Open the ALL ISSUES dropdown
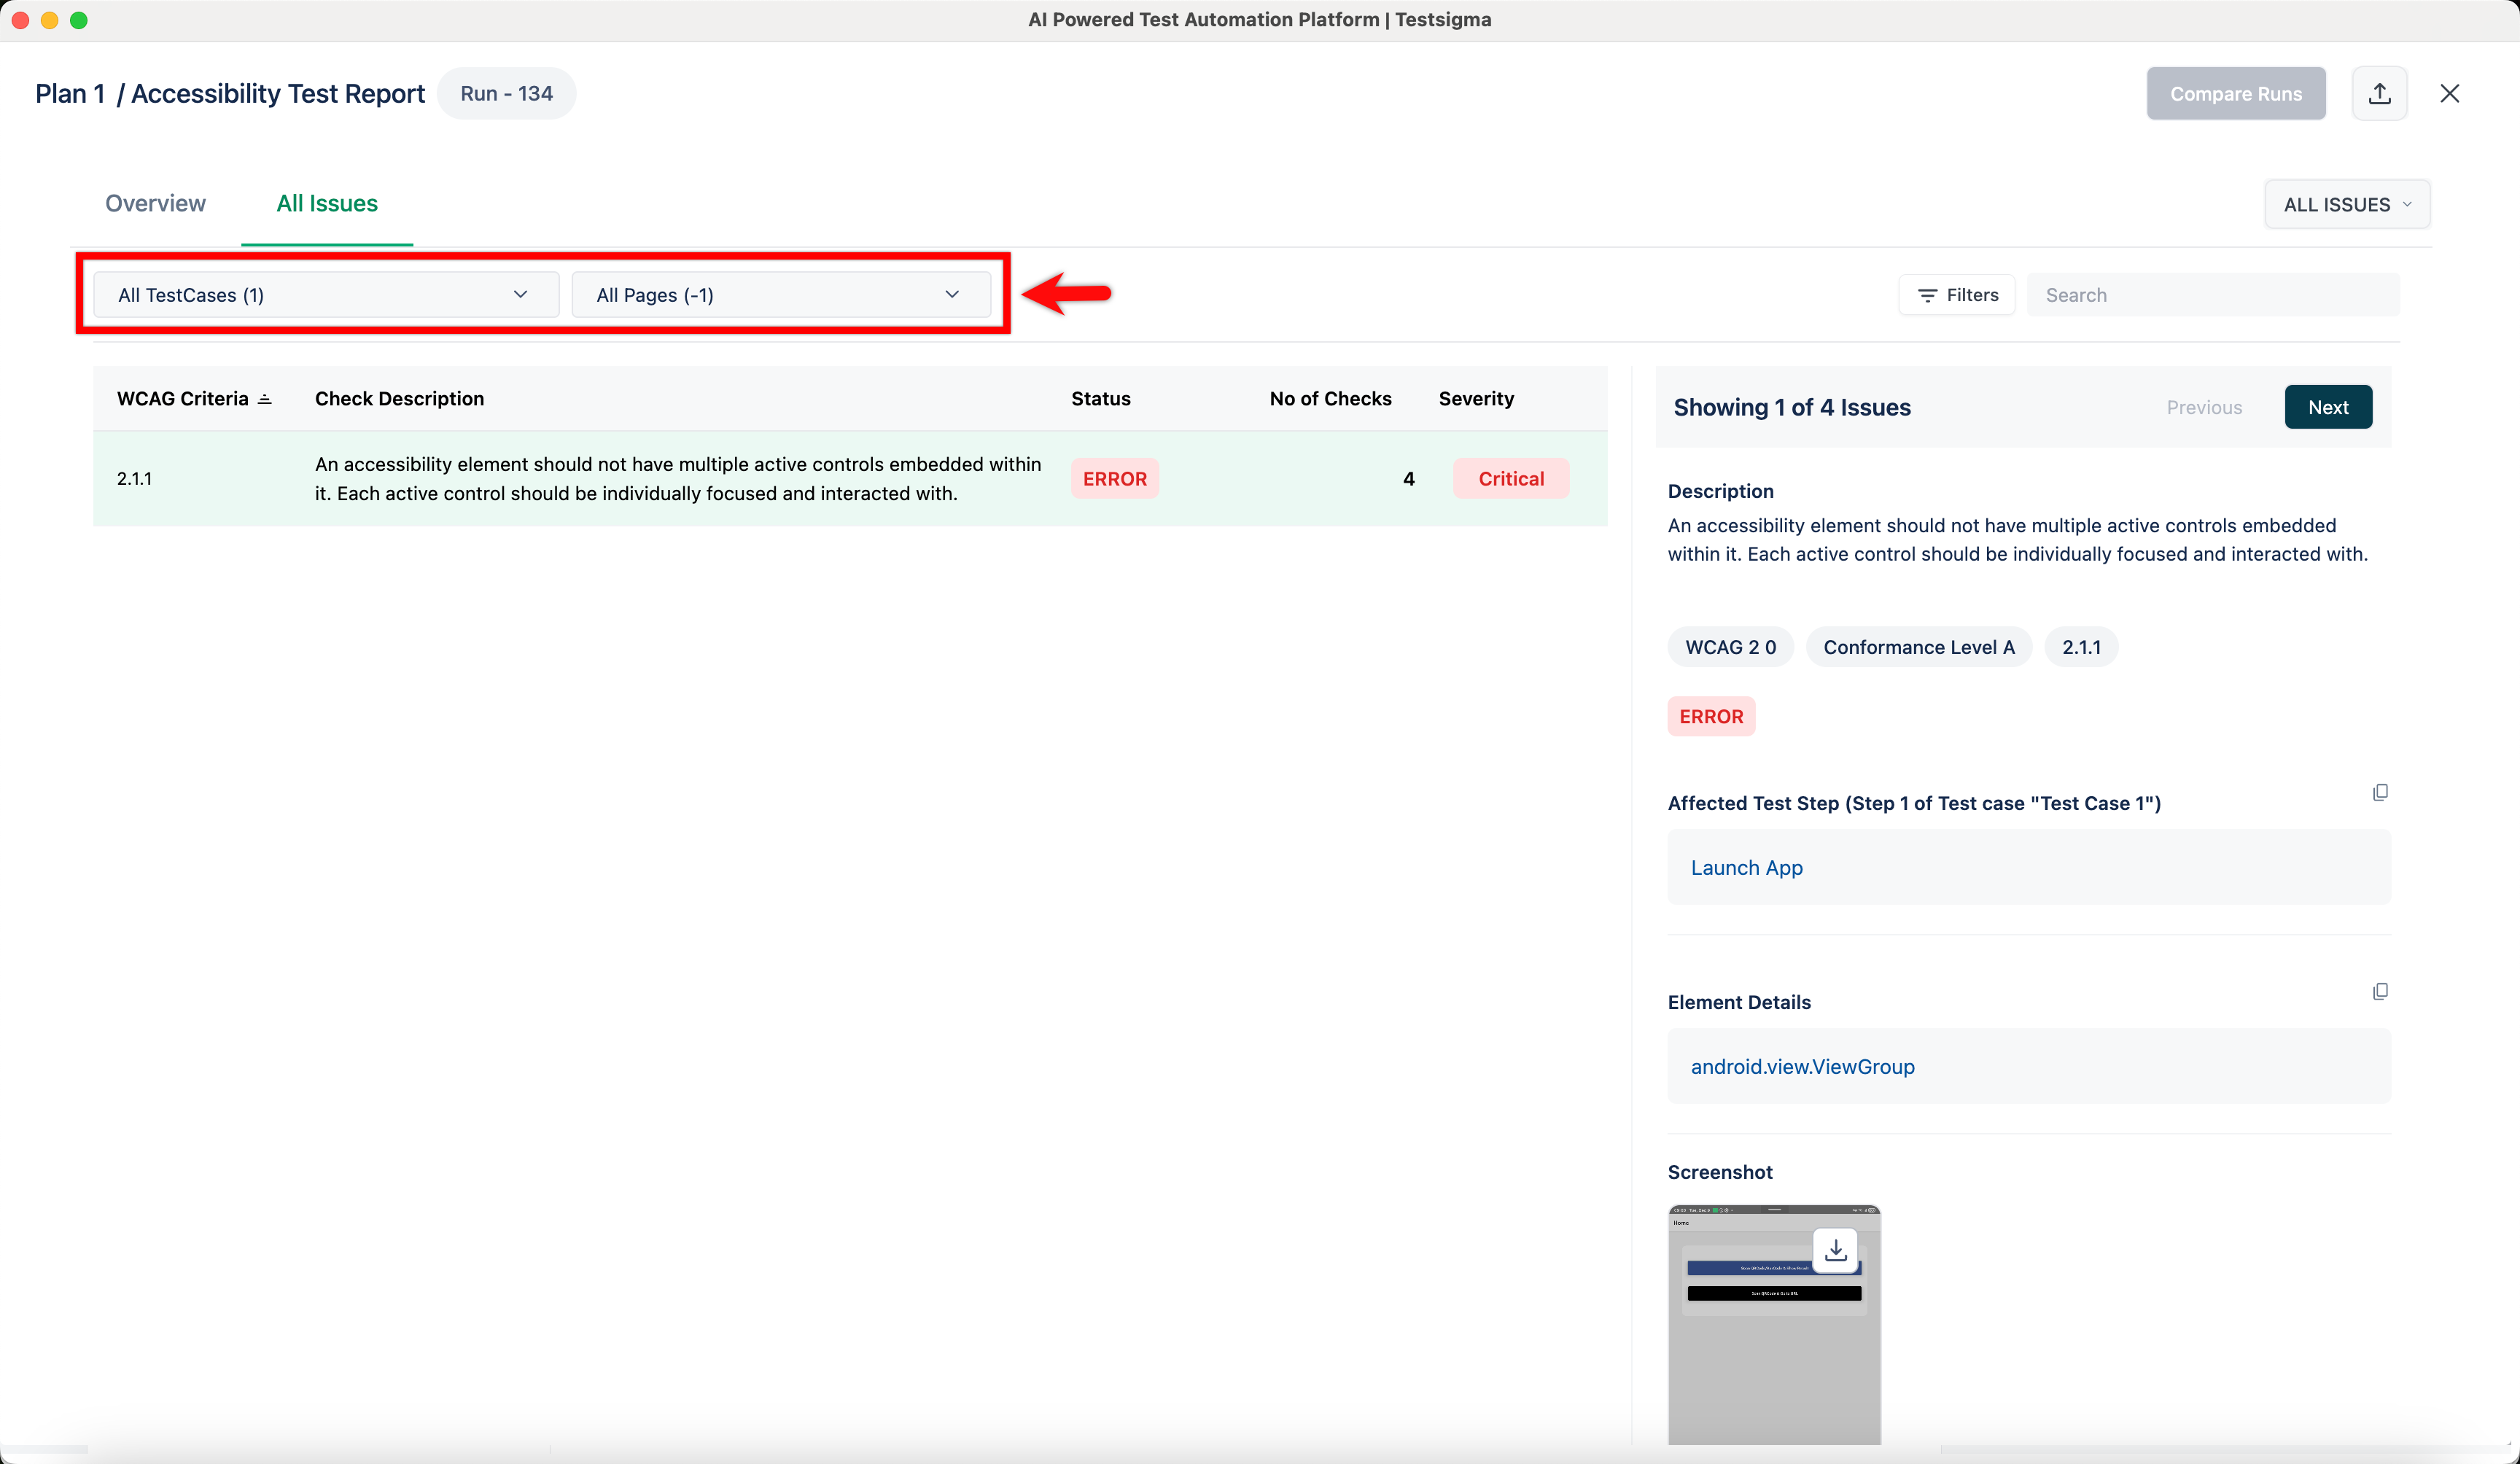 click(x=2346, y=204)
